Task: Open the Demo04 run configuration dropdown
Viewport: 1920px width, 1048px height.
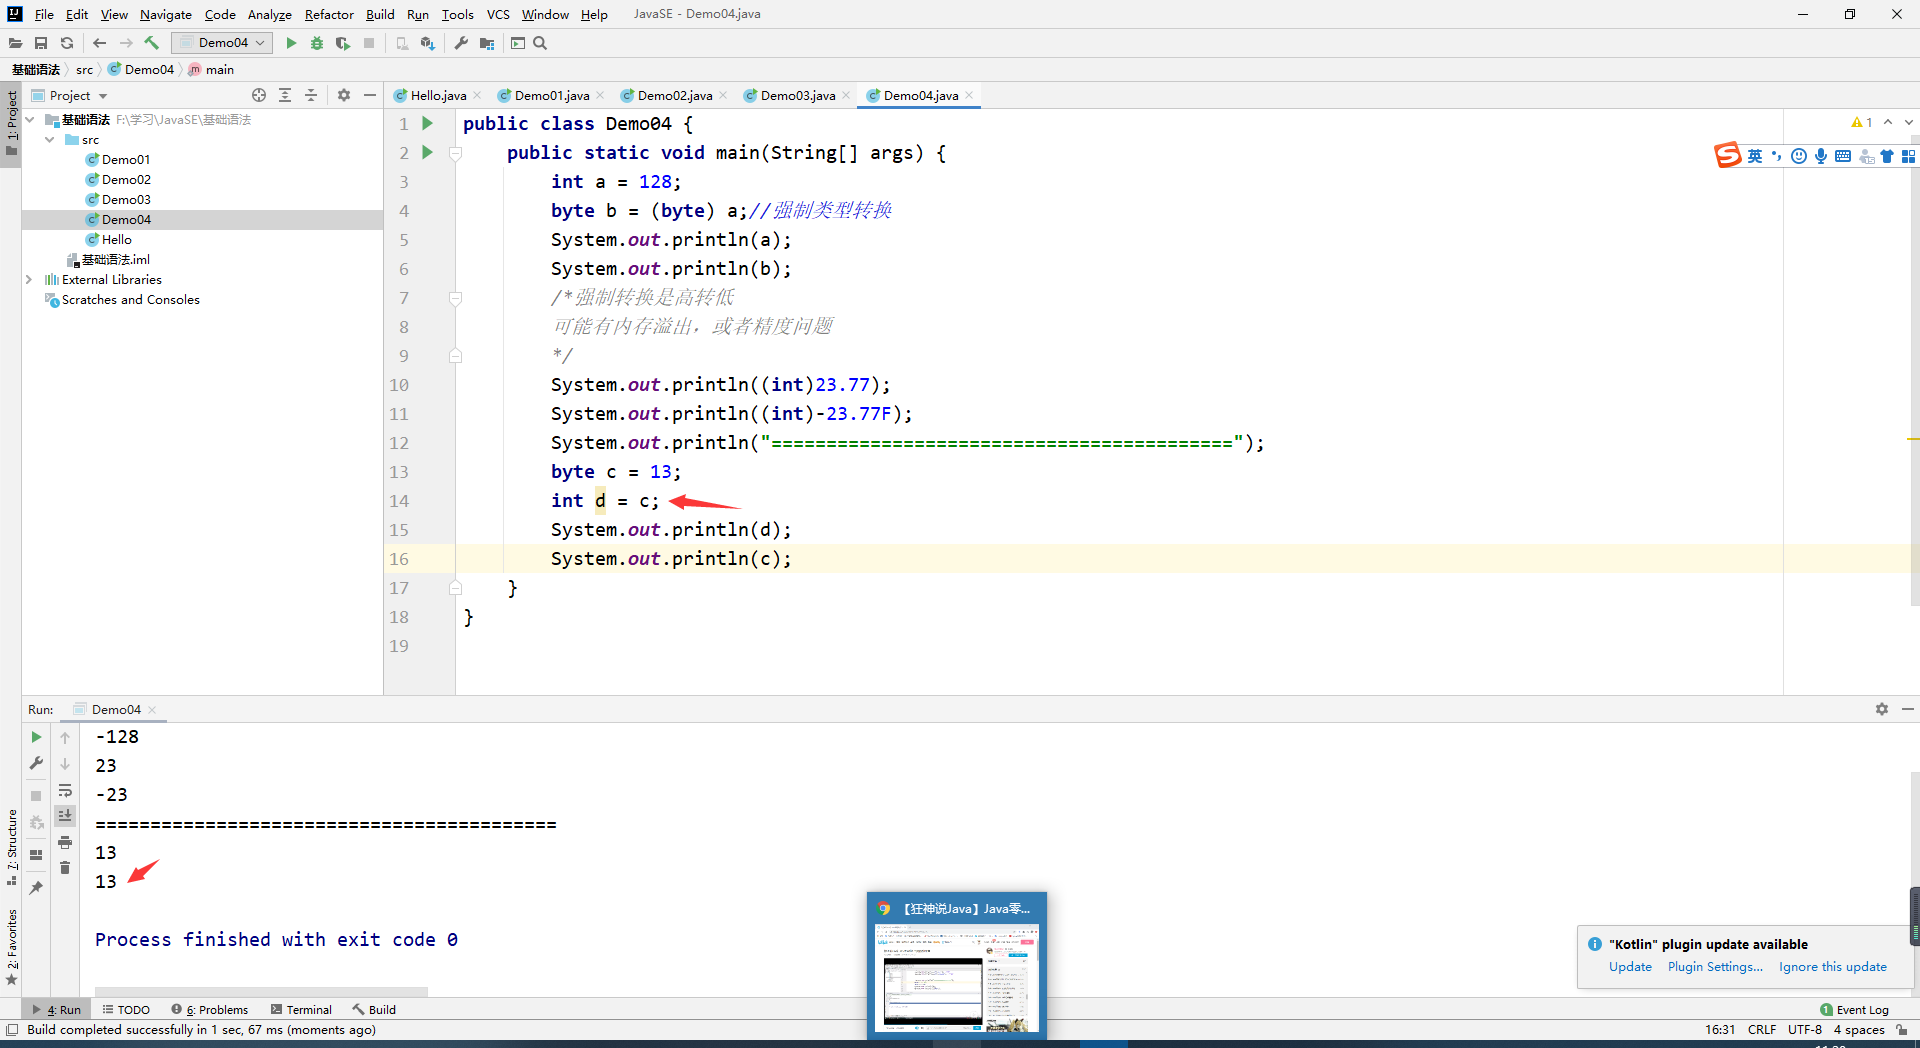Action: tap(223, 43)
